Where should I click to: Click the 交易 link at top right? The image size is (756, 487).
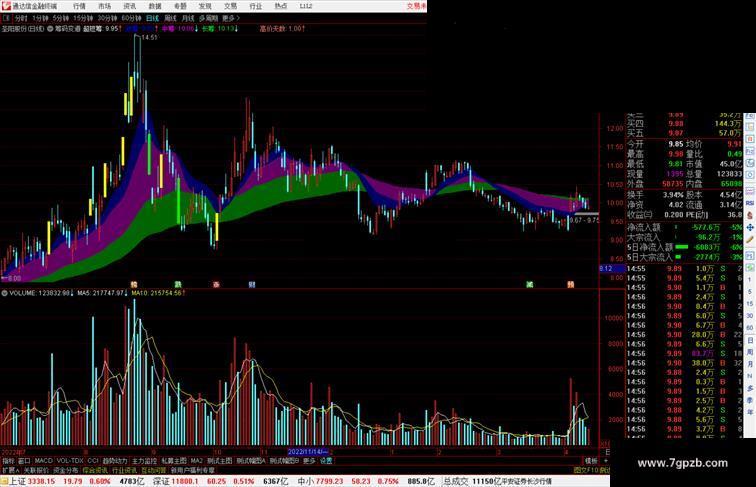coord(416,6)
